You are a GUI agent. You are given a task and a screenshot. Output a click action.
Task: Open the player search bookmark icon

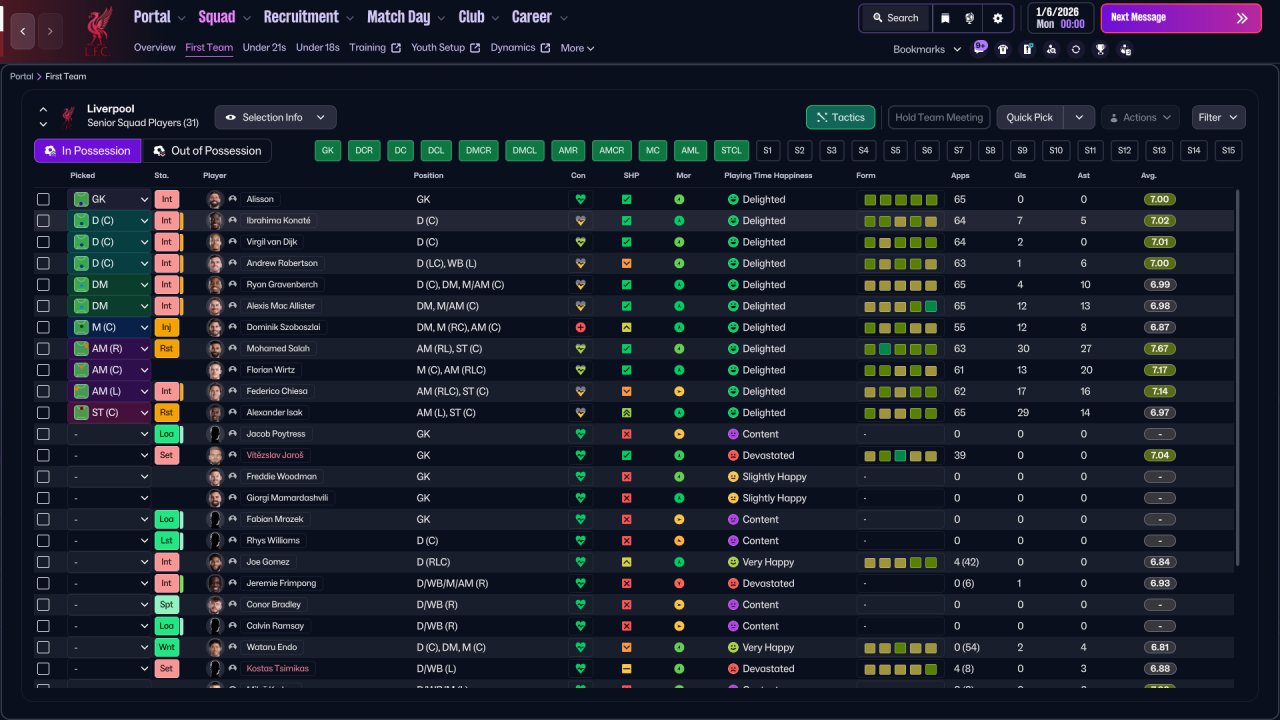(x=1051, y=49)
